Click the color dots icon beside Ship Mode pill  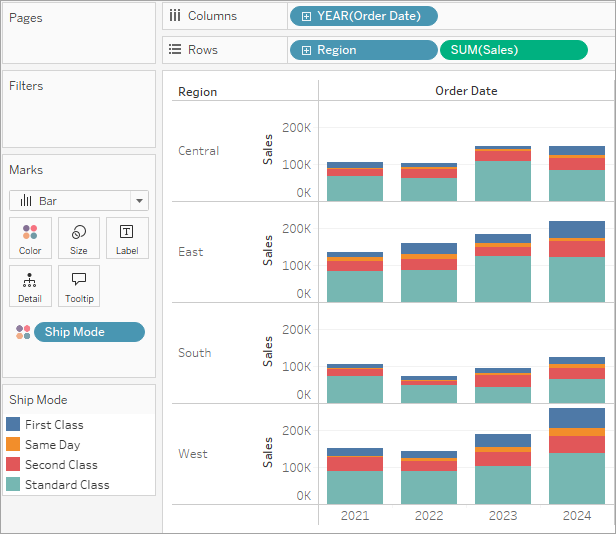(23, 332)
